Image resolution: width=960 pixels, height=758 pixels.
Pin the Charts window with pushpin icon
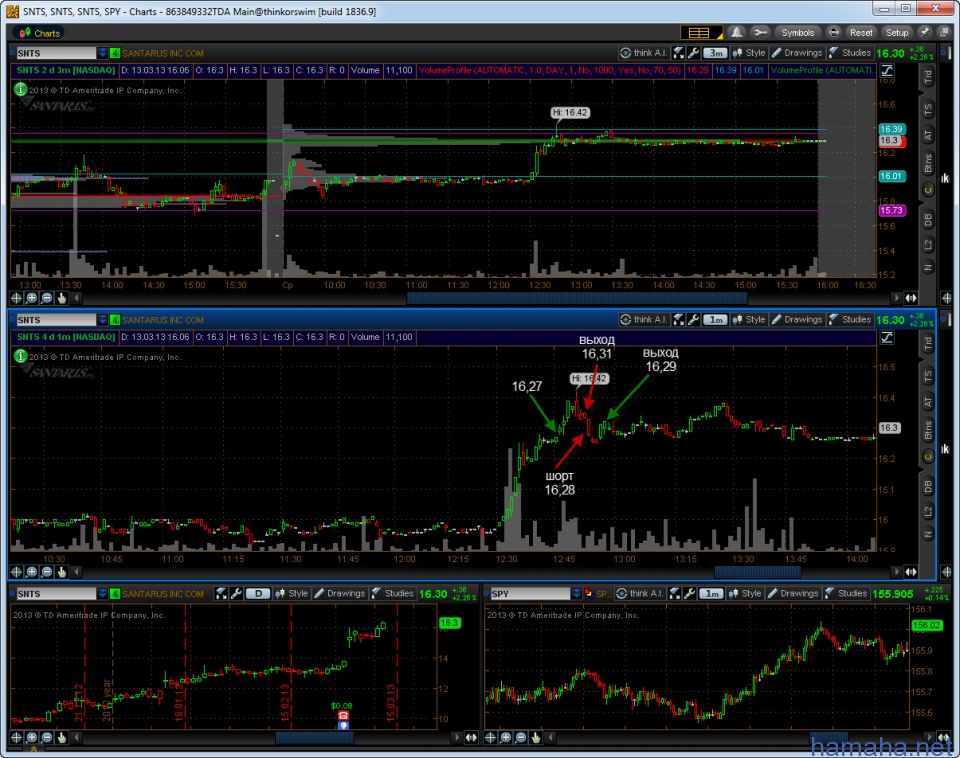click(924, 32)
